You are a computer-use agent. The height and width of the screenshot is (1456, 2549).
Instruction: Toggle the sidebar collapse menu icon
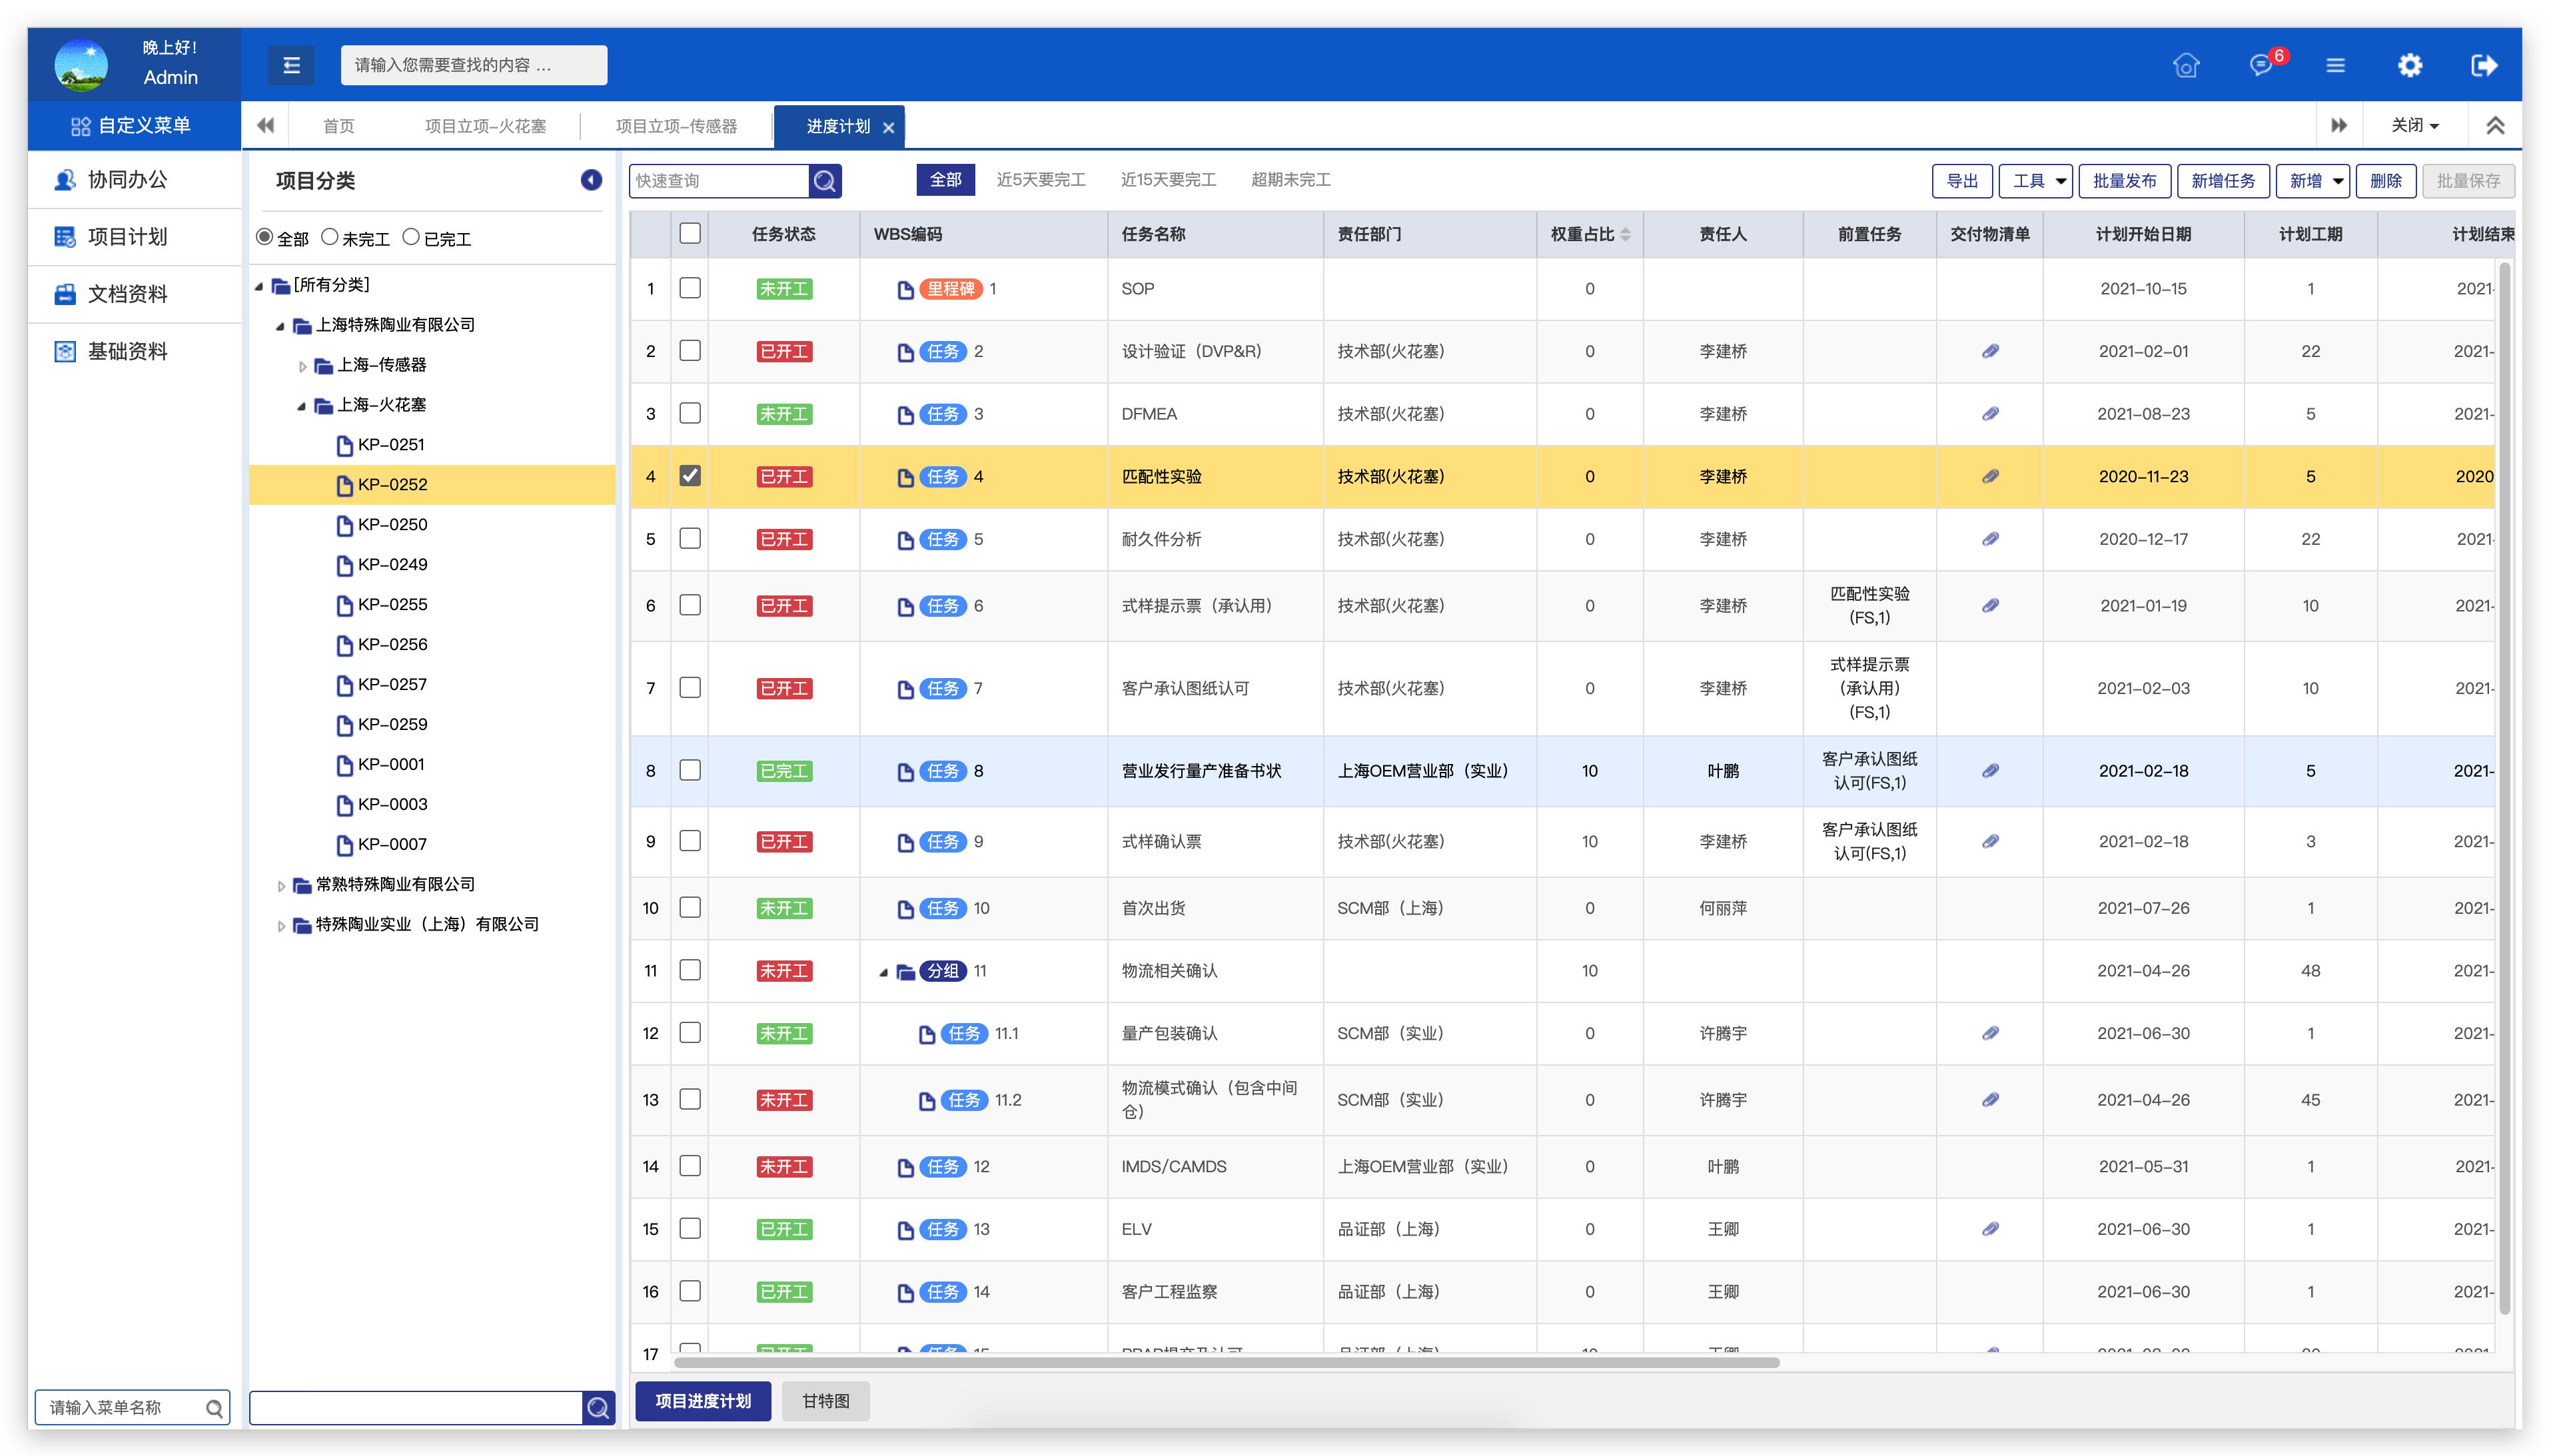click(291, 65)
